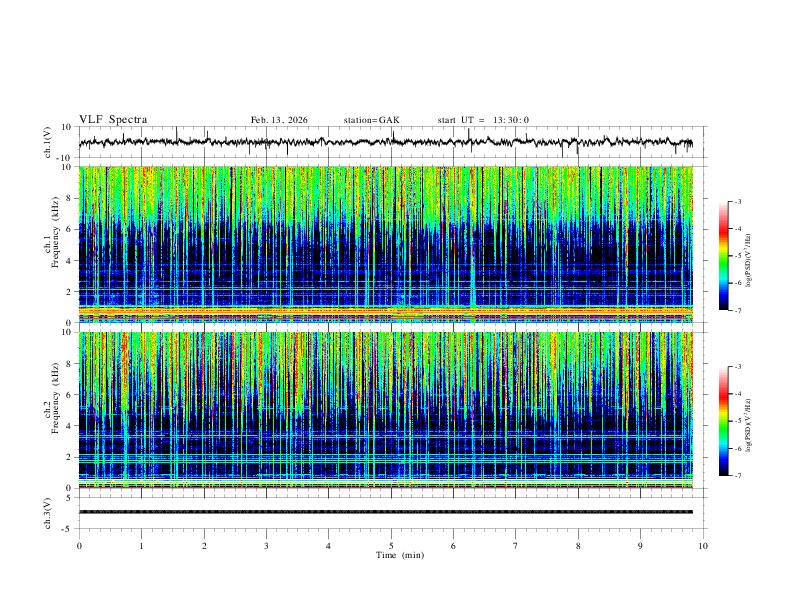Image resolution: width=792 pixels, height=612 pixels.
Task: Click the ch.1 spectrogram panel
Action: [386, 244]
